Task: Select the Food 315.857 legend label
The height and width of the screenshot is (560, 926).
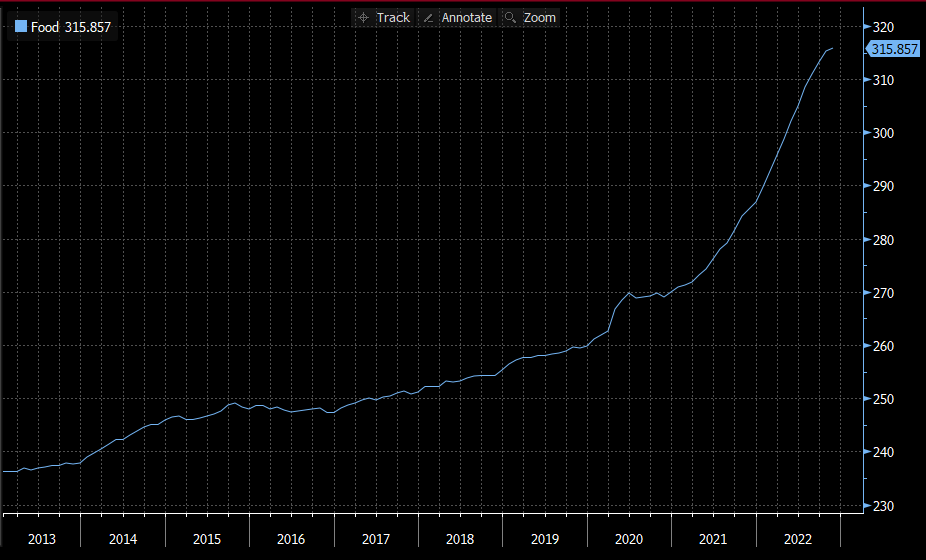Action: point(70,27)
